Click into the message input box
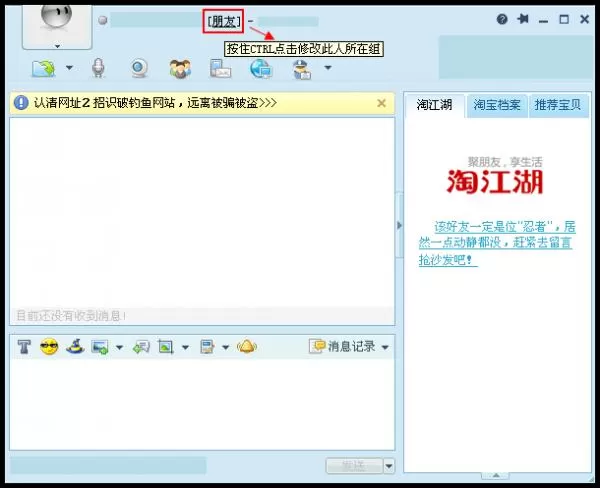Image resolution: width=600 pixels, height=488 pixels. click(202, 404)
